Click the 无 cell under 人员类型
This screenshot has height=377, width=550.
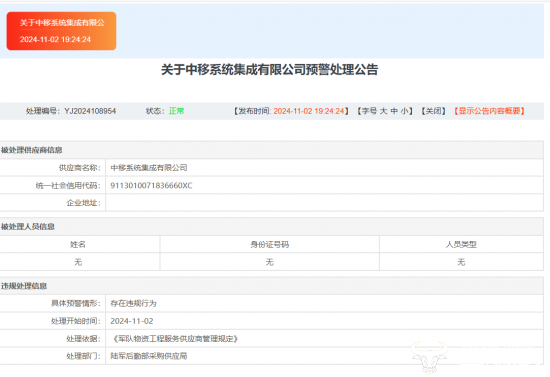click(x=461, y=262)
